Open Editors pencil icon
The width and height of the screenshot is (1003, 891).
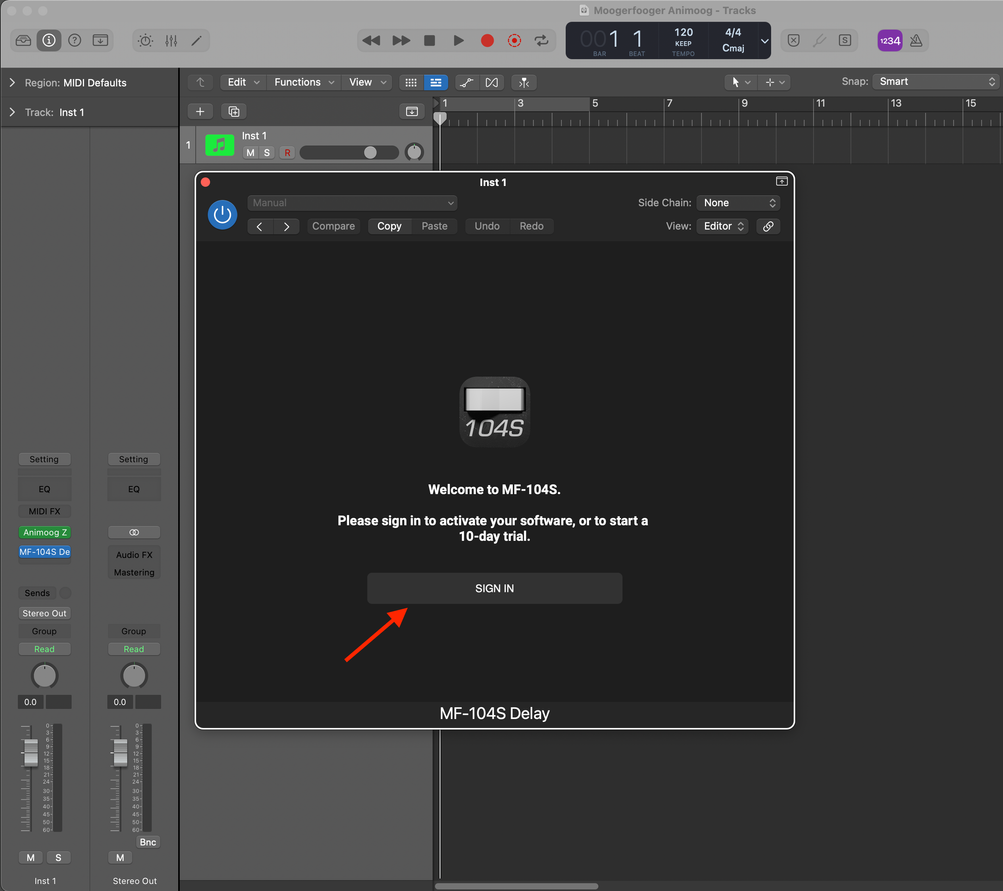tap(196, 40)
